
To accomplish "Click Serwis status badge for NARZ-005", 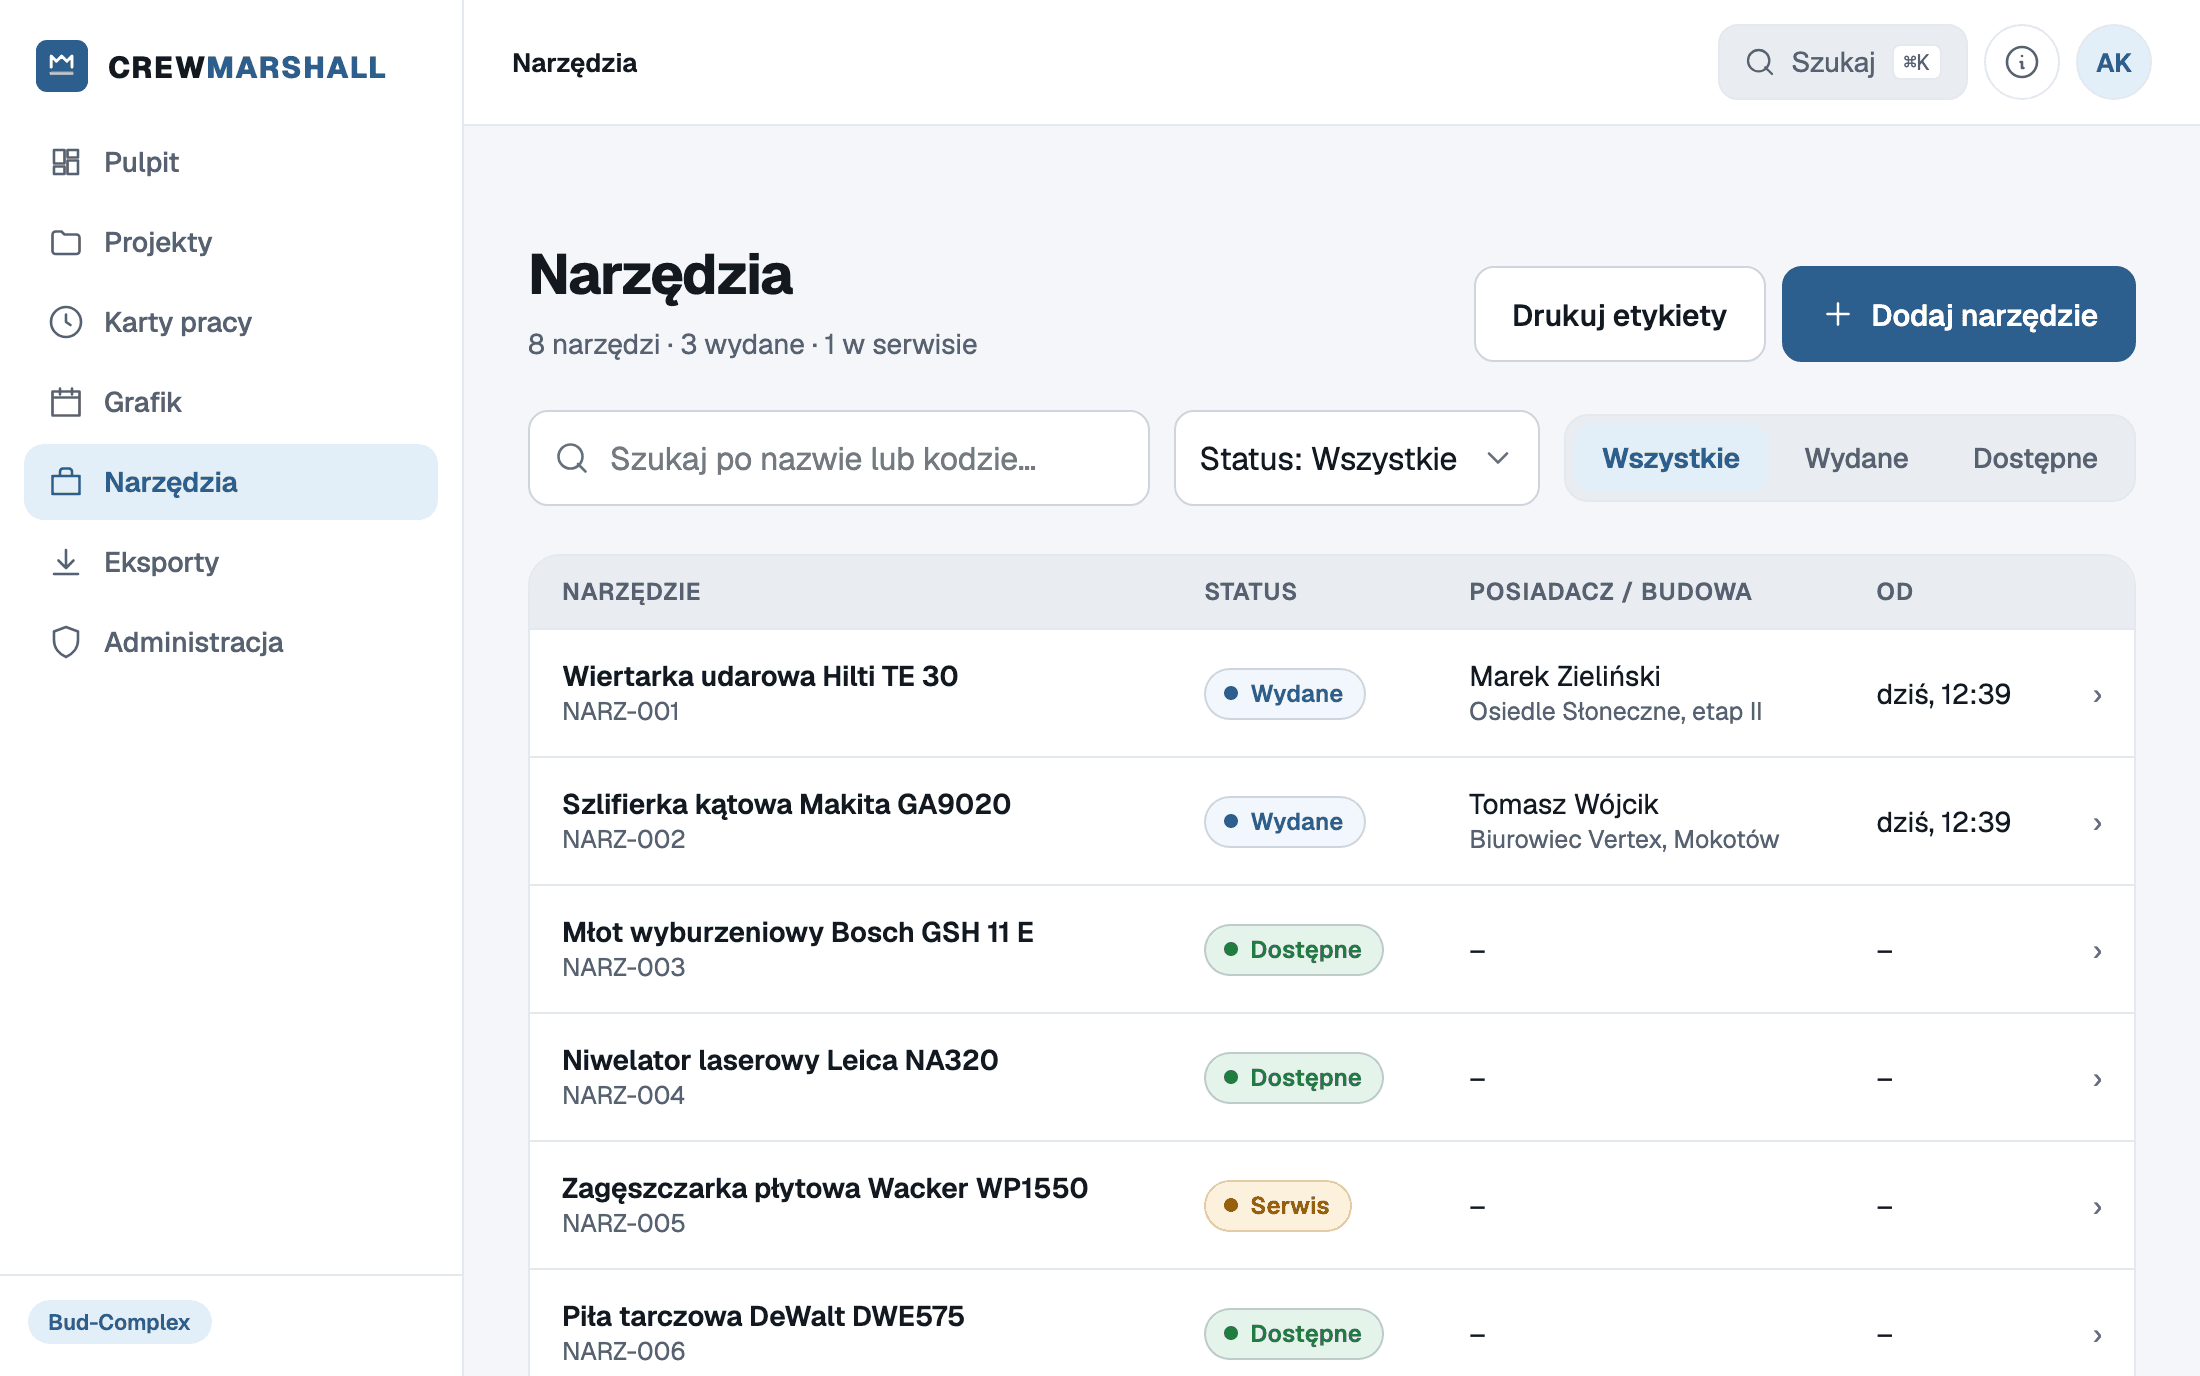I will [x=1277, y=1206].
